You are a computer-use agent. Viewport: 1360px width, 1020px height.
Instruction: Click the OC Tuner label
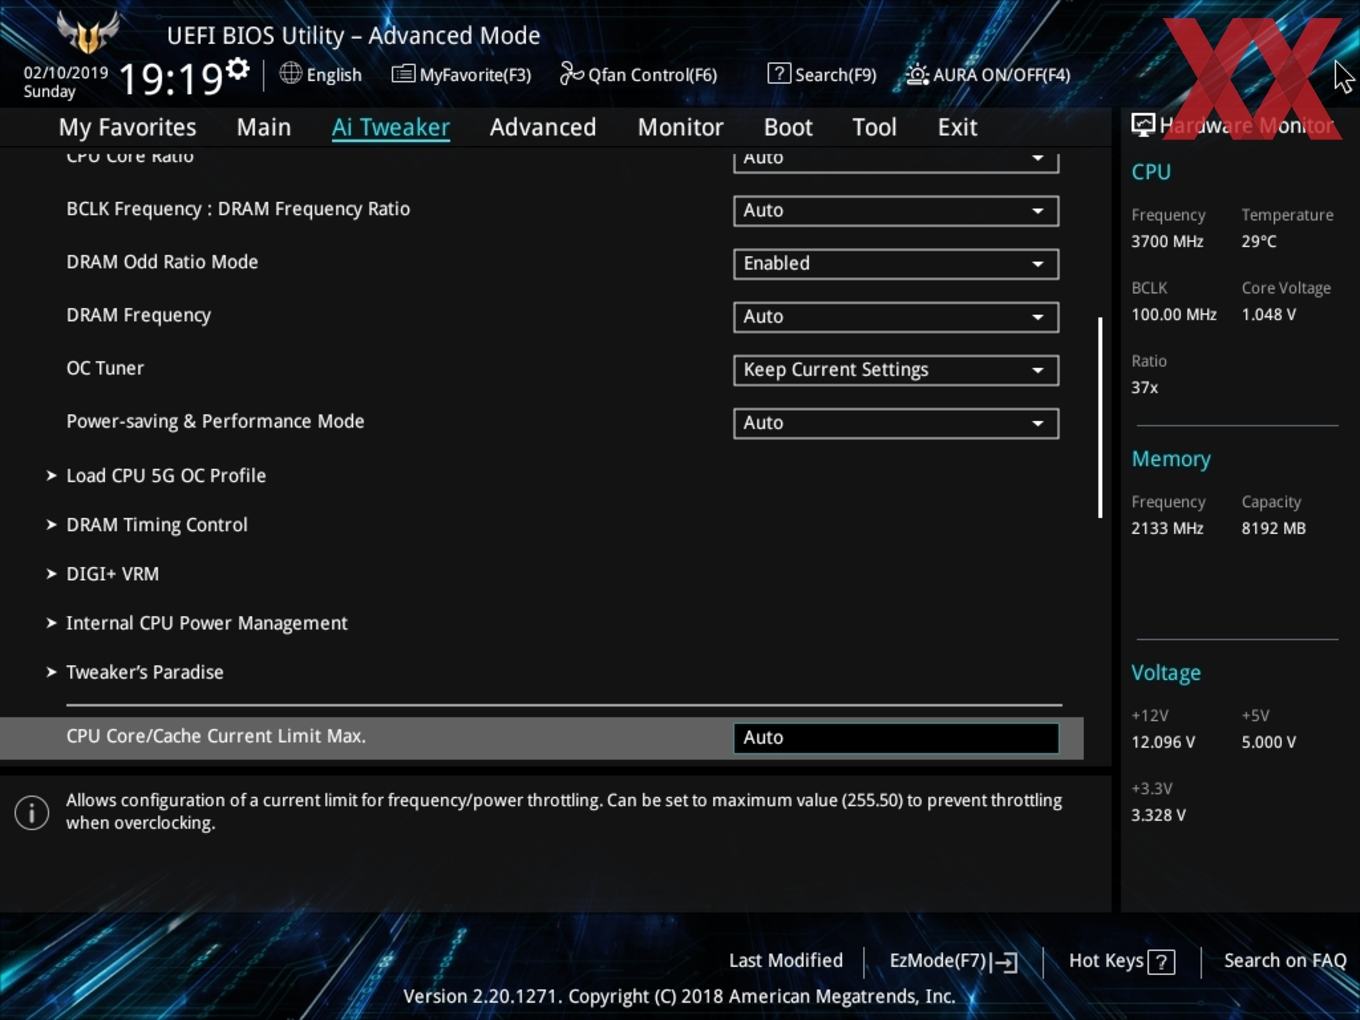(105, 368)
